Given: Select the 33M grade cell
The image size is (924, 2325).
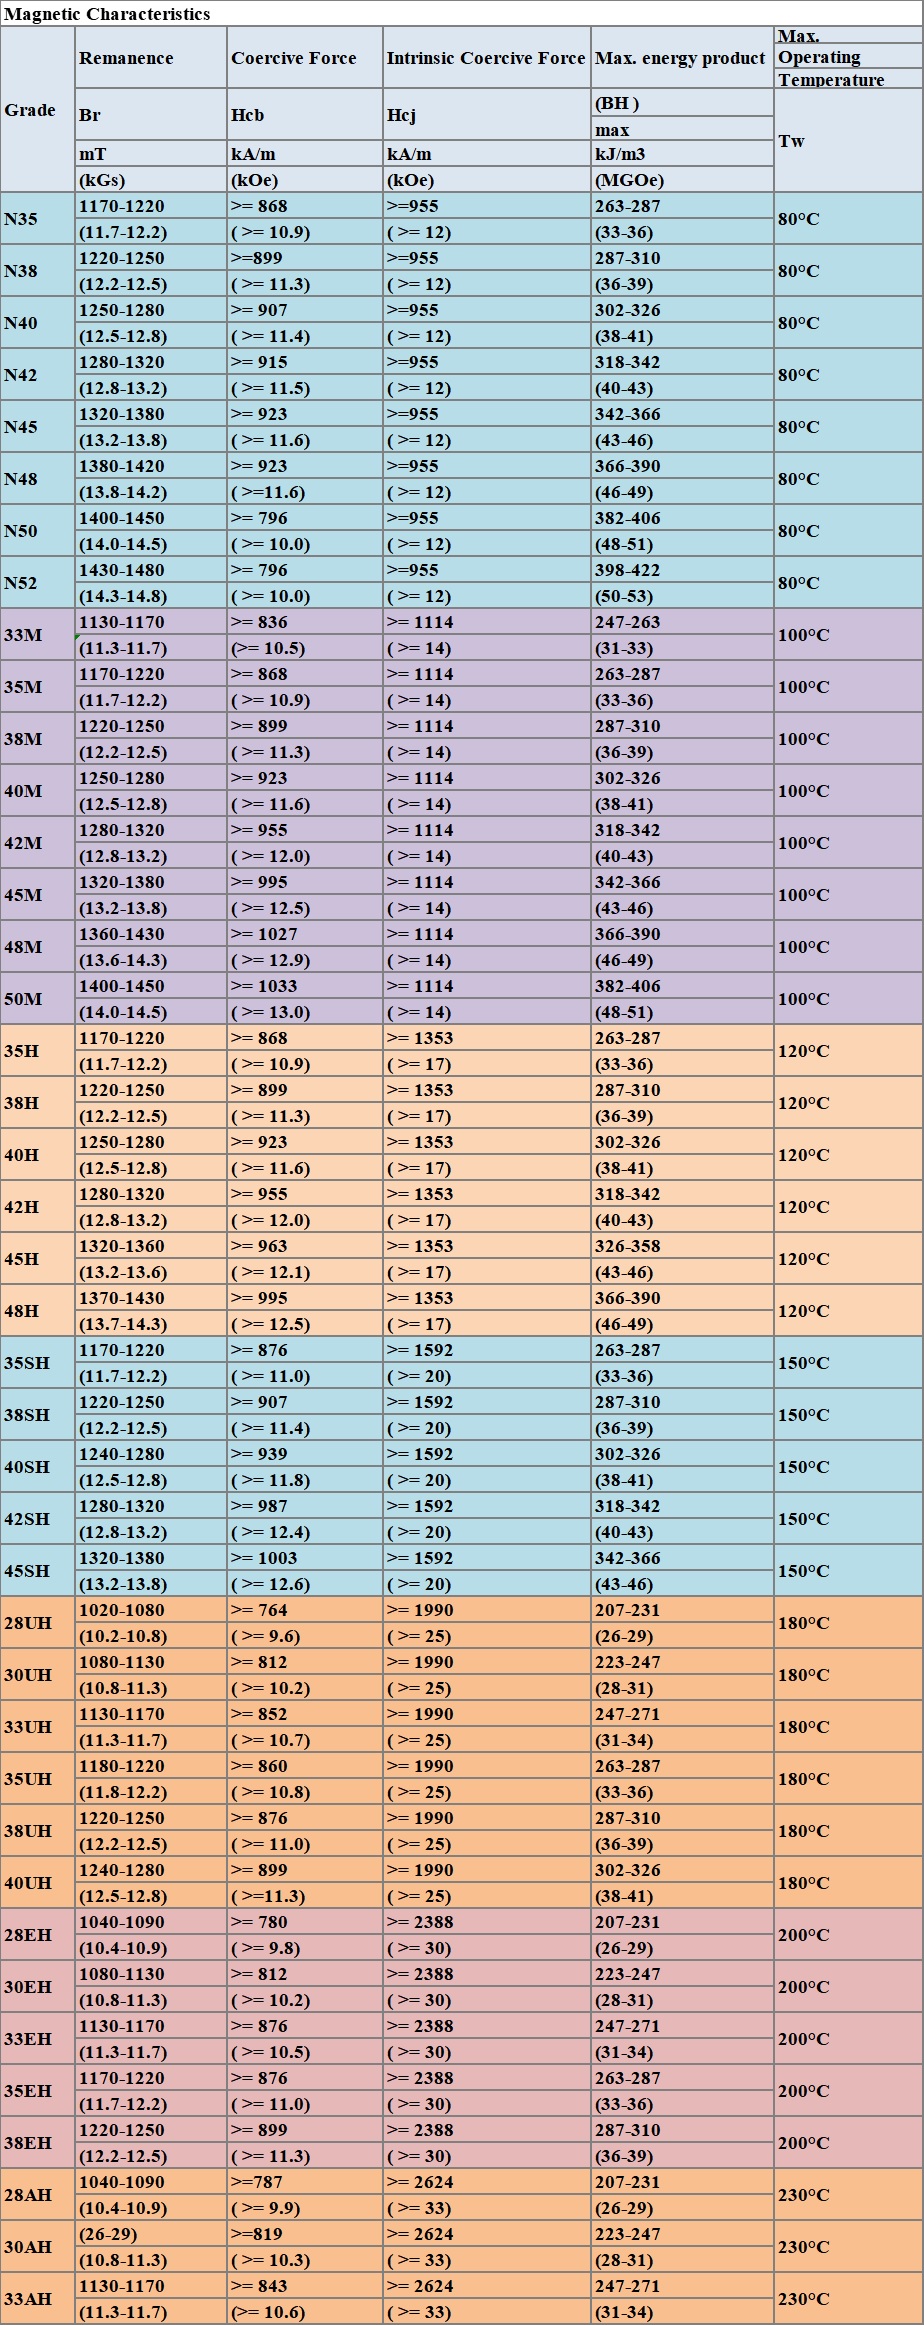Looking at the screenshot, I should 38,635.
